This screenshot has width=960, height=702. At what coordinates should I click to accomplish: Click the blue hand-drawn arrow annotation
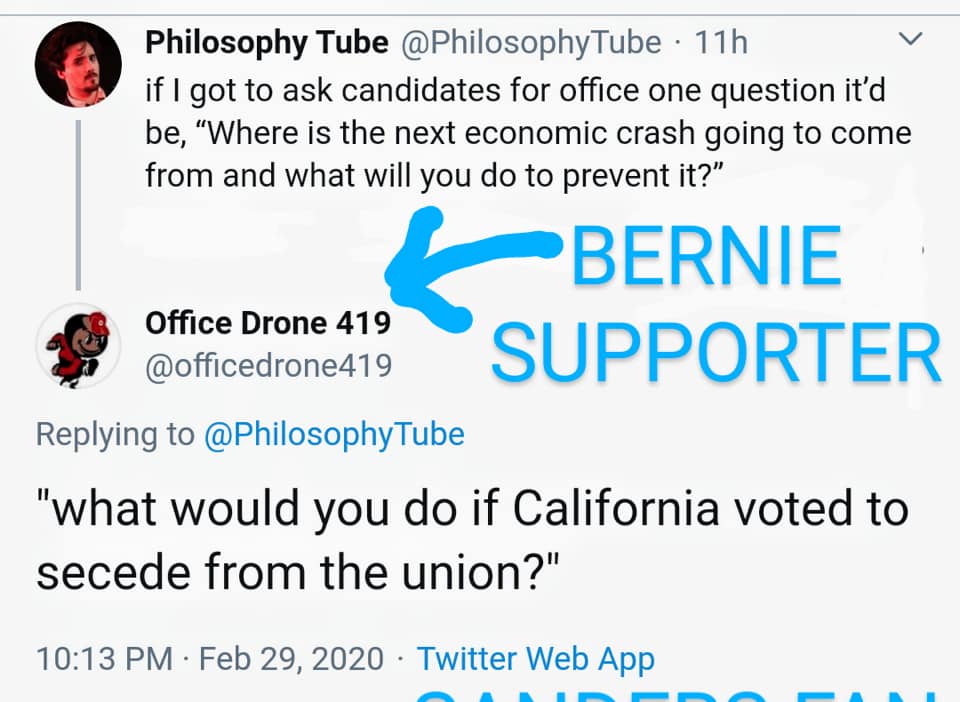(471, 269)
